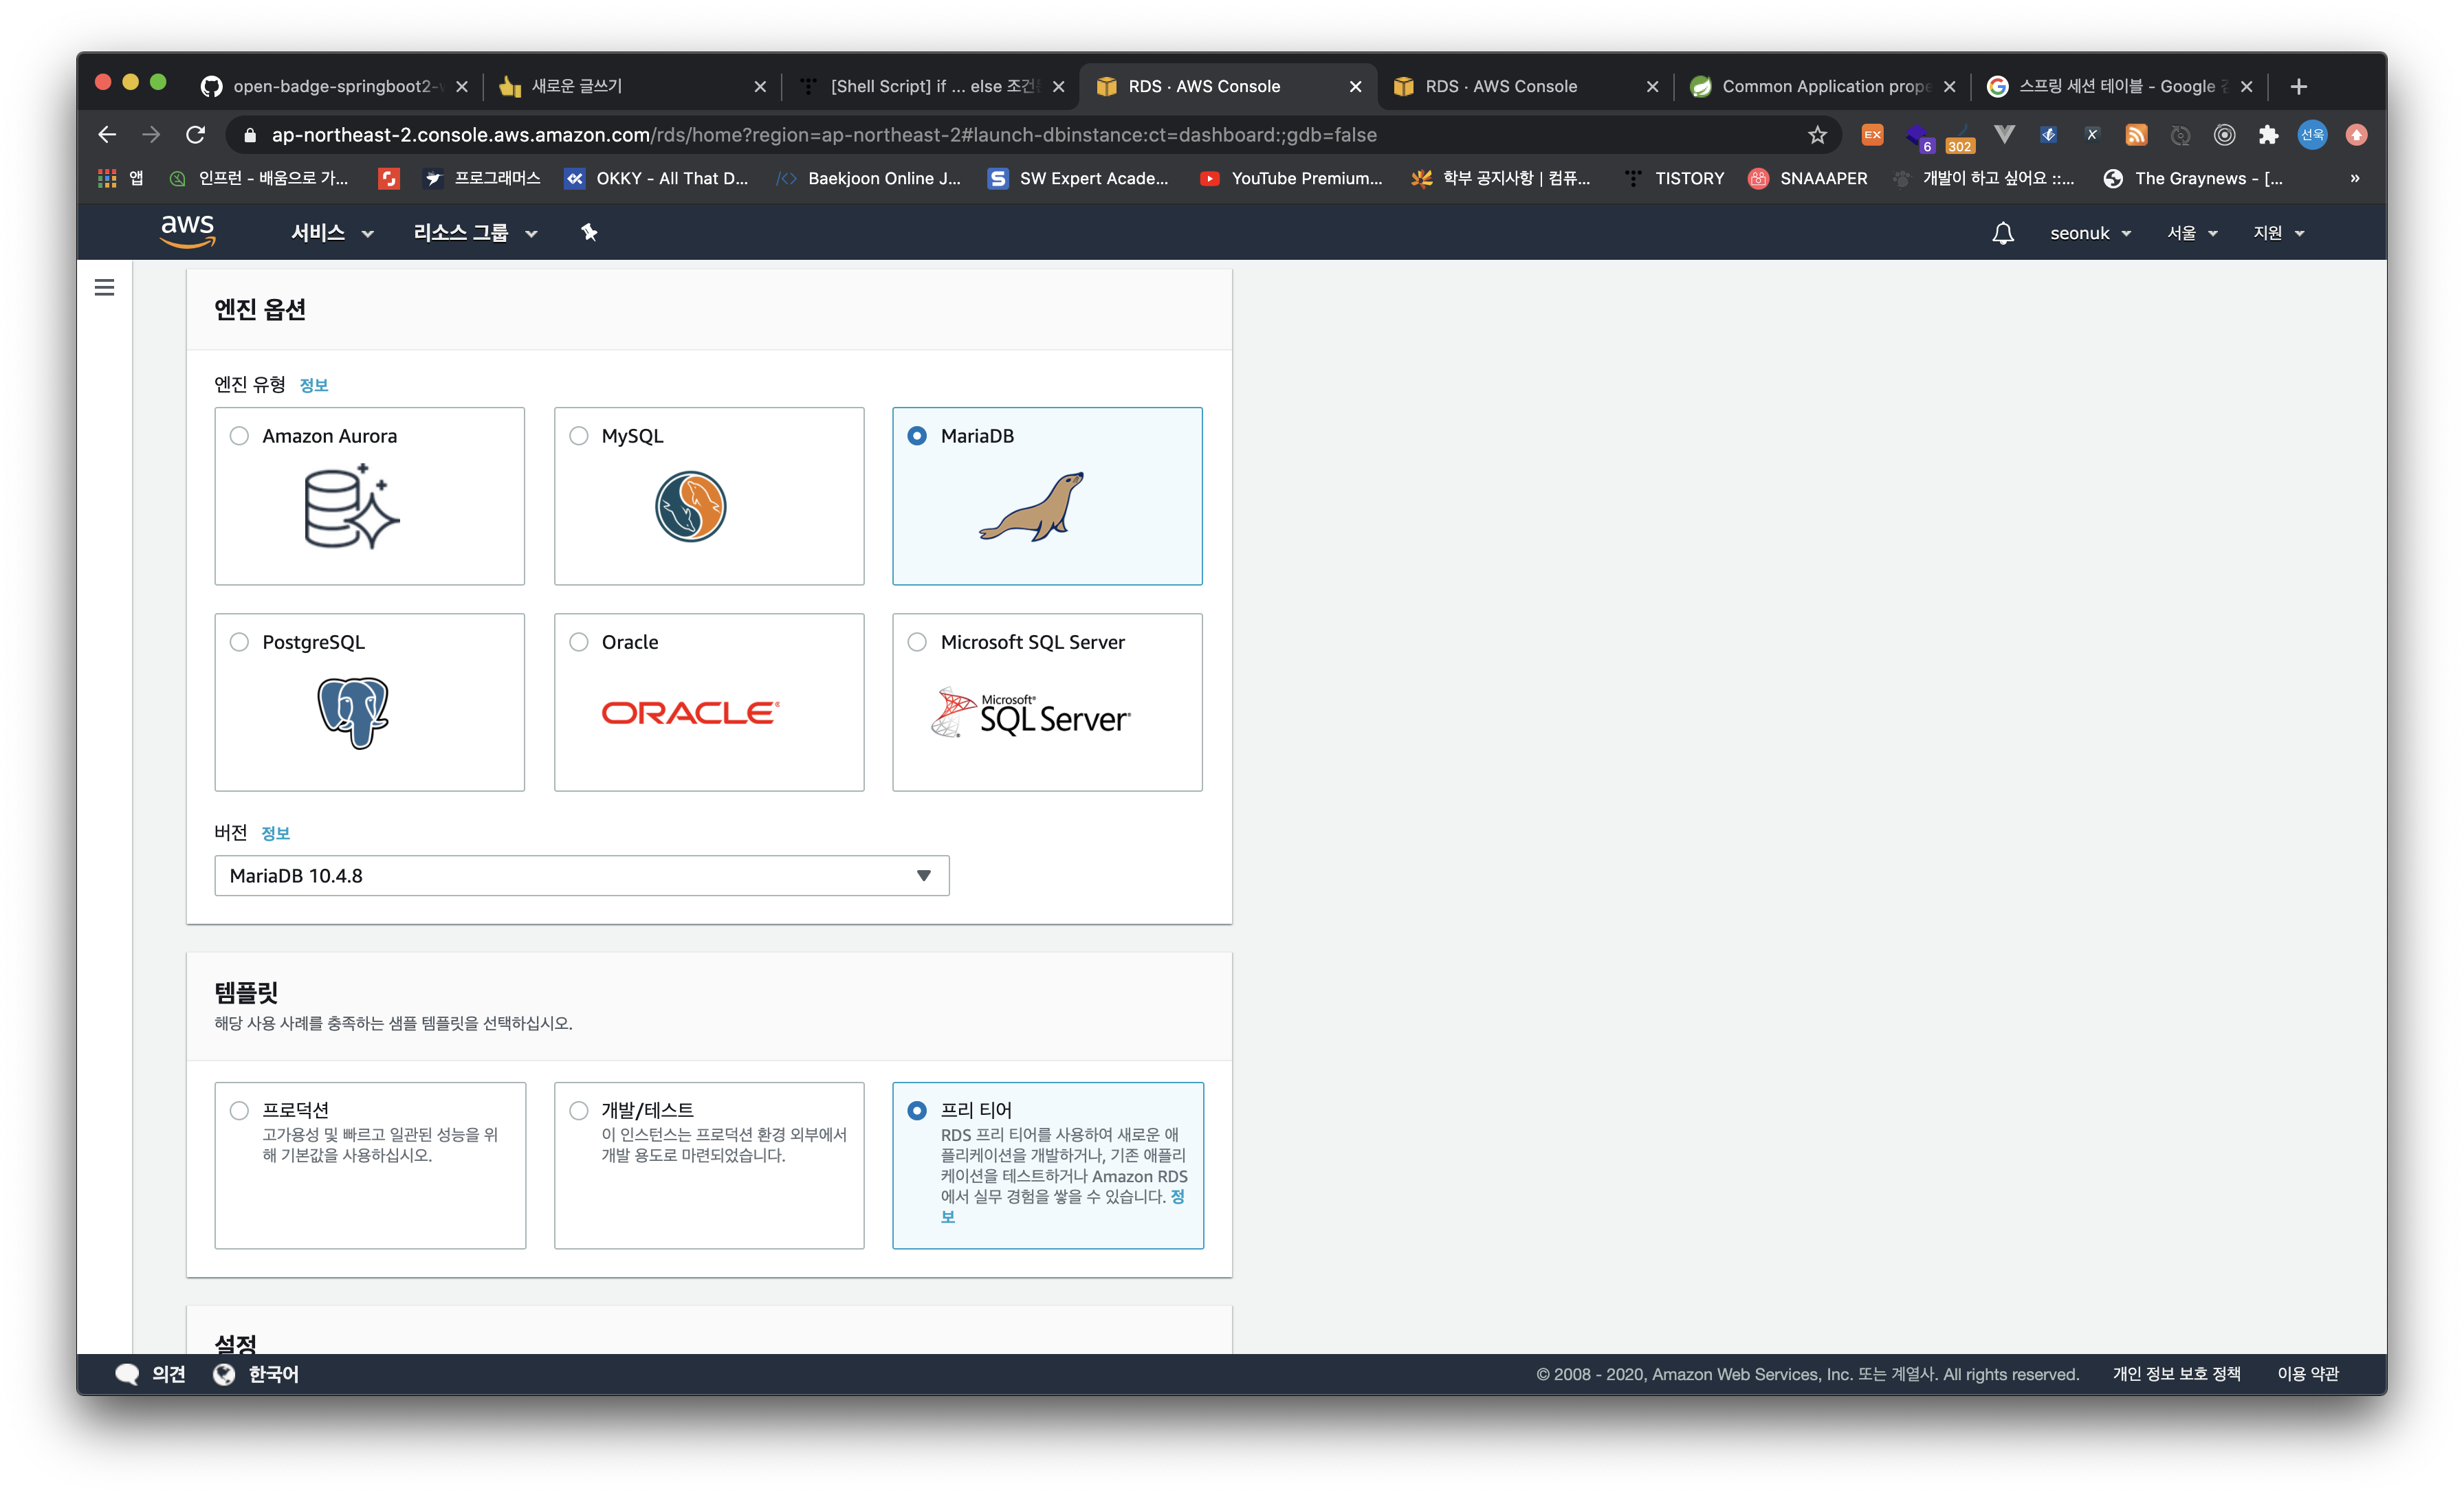2464x1497 pixels.
Task: Expand the 서비스 services menu
Action: click(x=331, y=233)
